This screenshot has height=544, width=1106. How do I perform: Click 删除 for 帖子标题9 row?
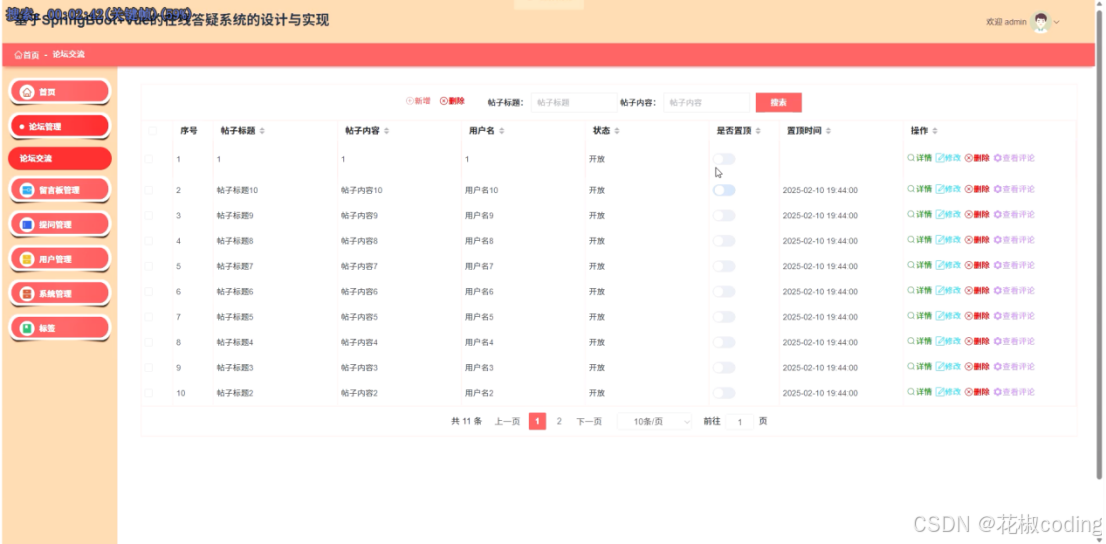977,214
